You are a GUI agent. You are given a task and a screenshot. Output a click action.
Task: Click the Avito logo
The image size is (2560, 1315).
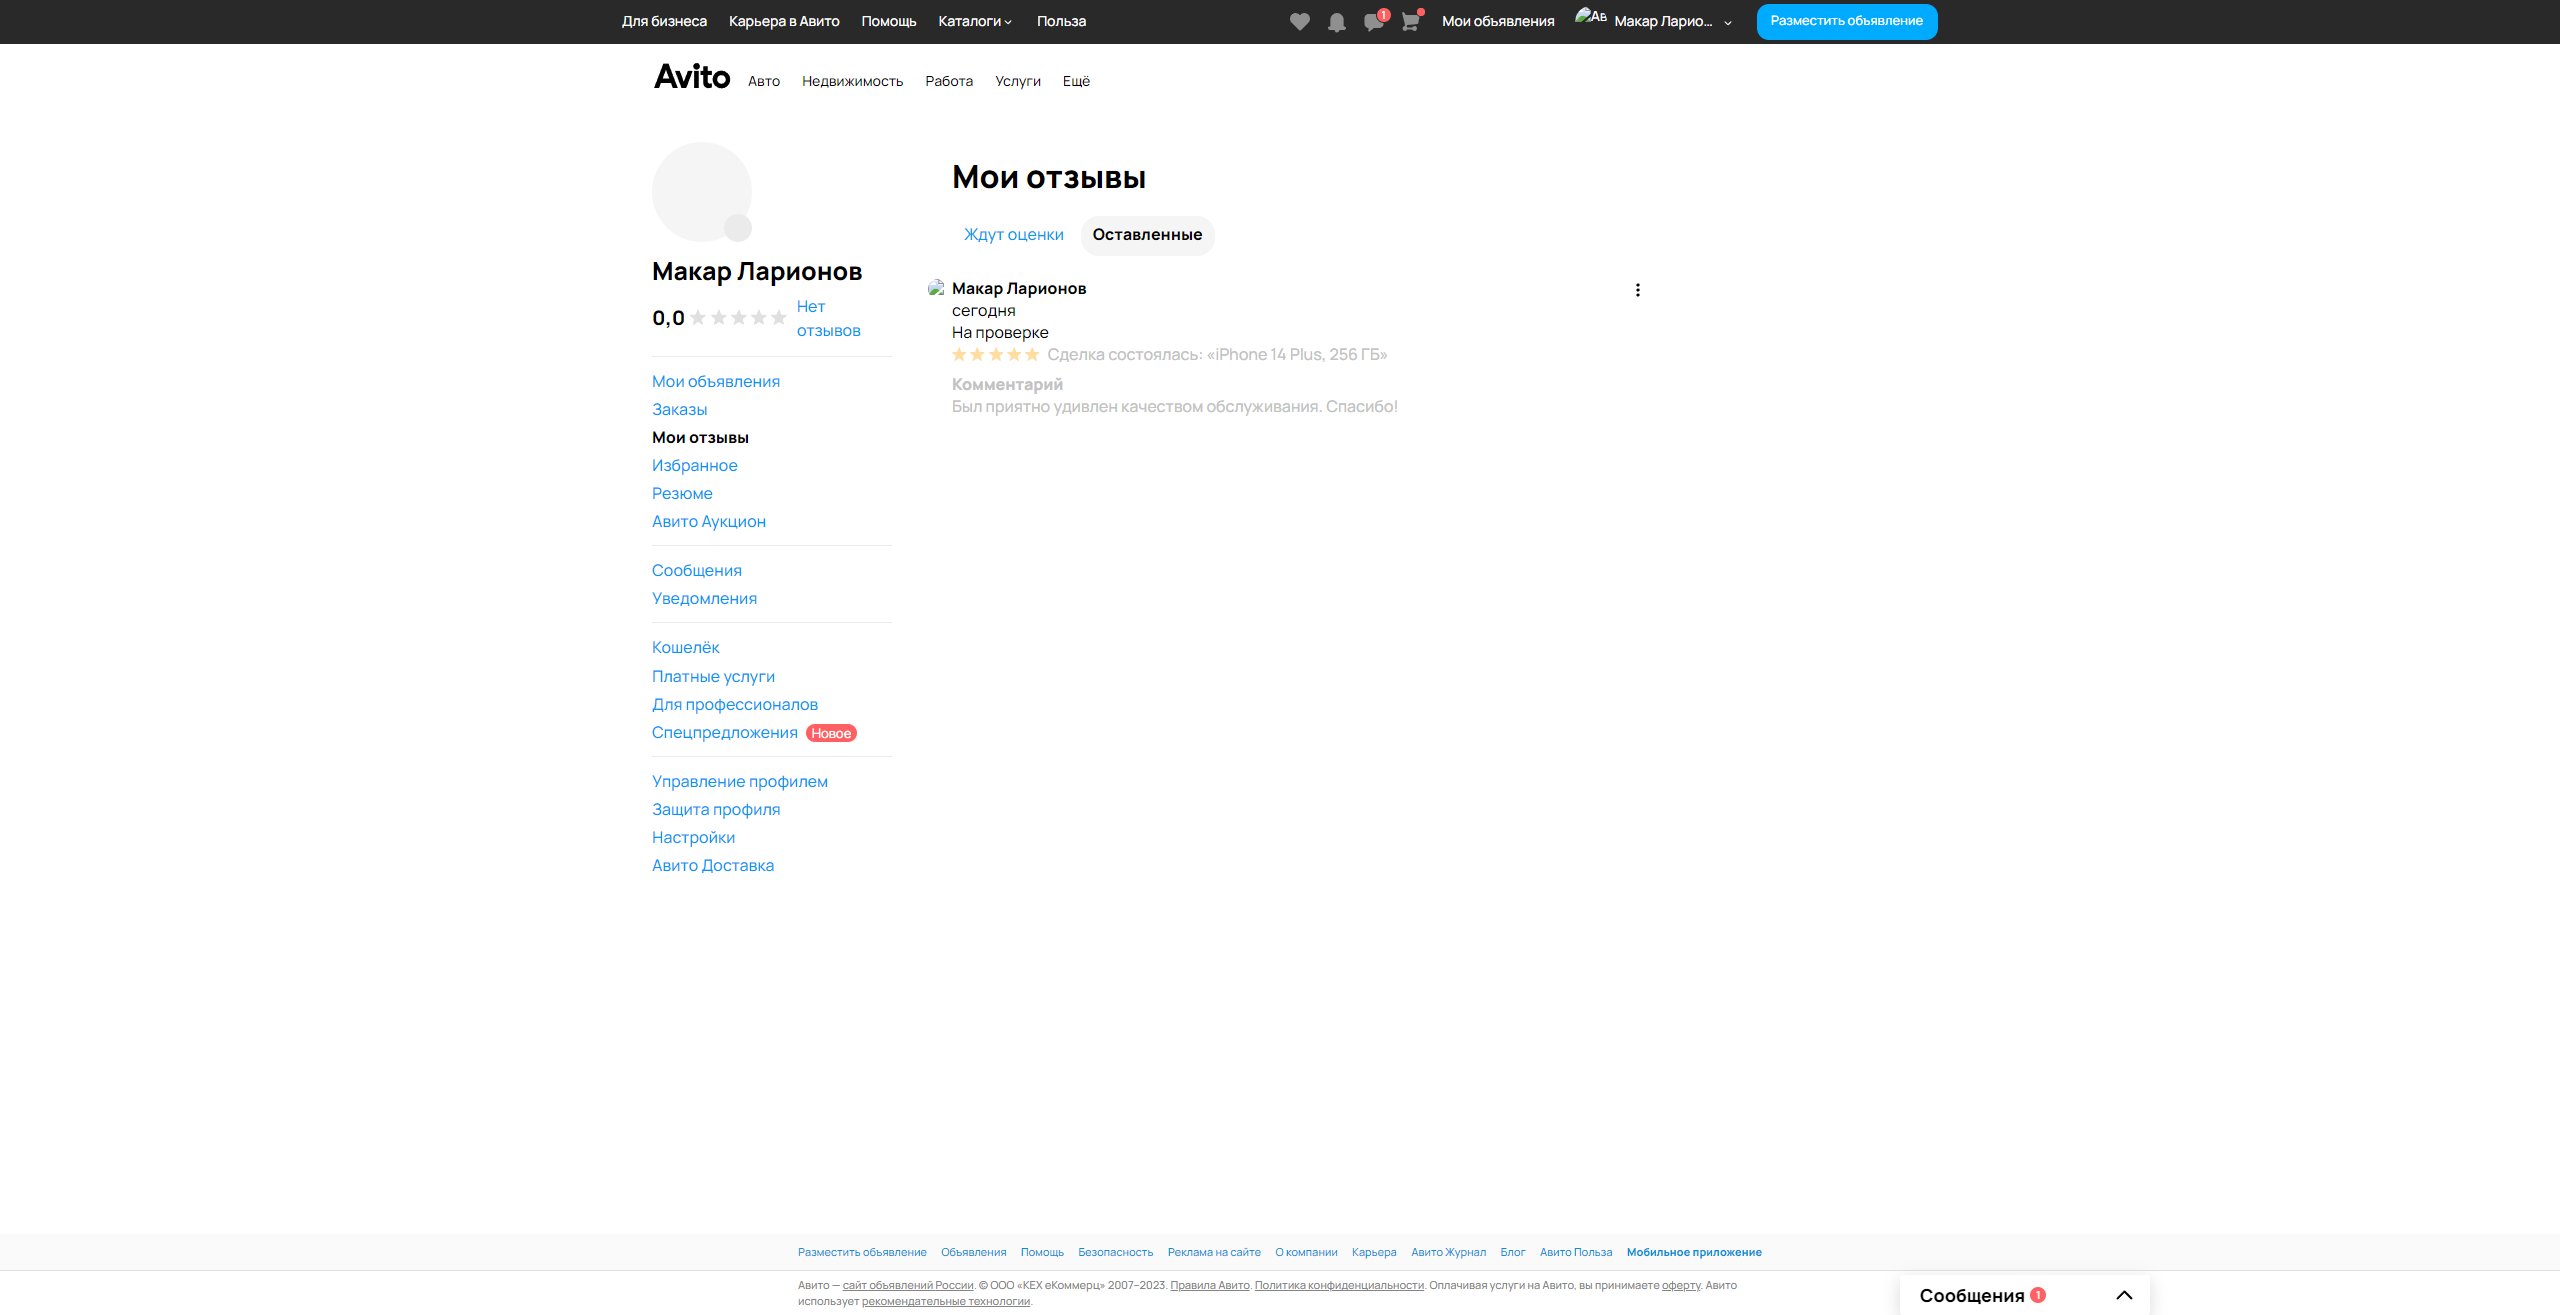pyautogui.click(x=692, y=77)
